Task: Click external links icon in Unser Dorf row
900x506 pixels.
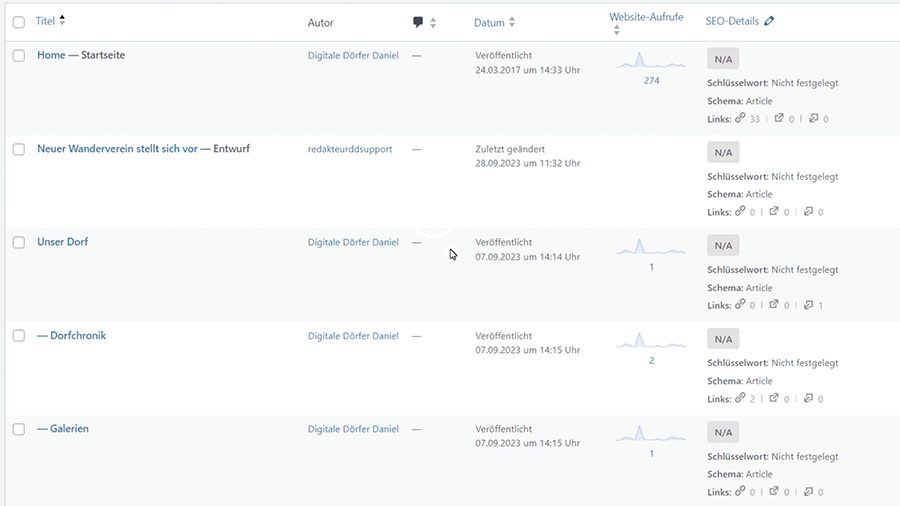Action: (x=775, y=305)
